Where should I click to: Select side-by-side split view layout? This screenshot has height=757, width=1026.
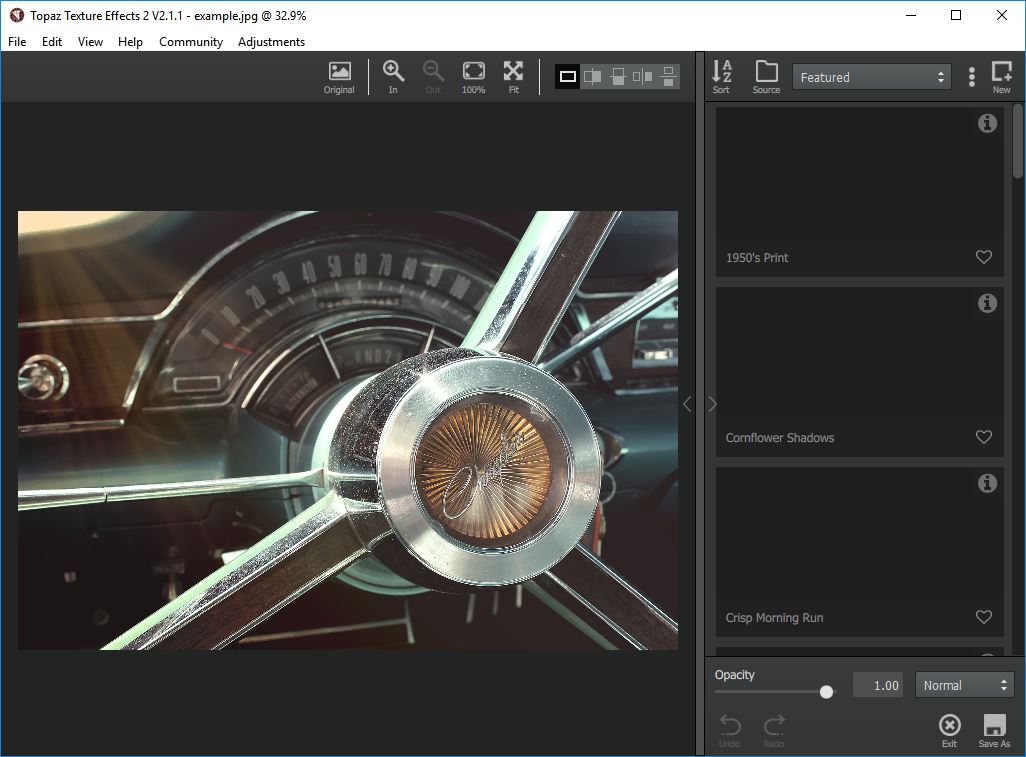click(x=592, y=77)
